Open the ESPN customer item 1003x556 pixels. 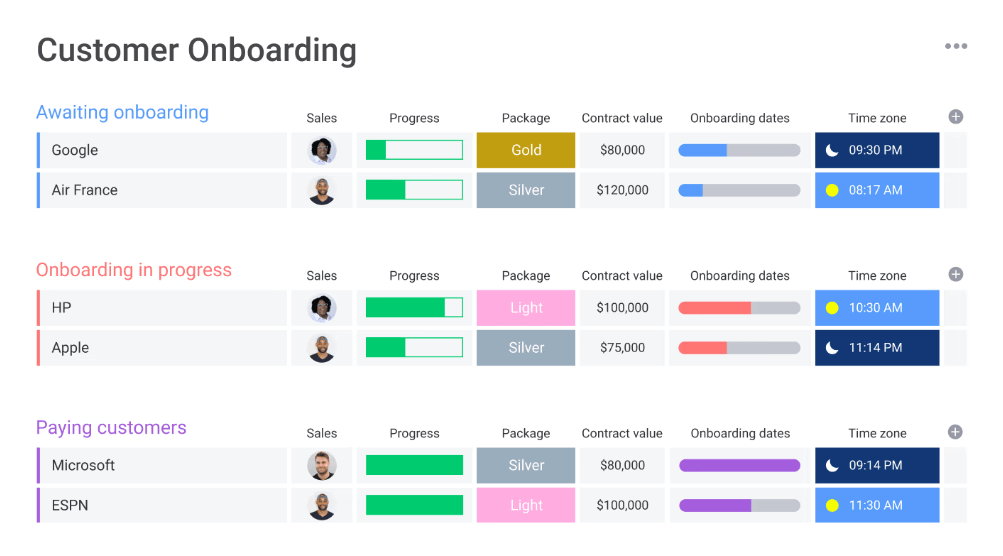(70, 505)
